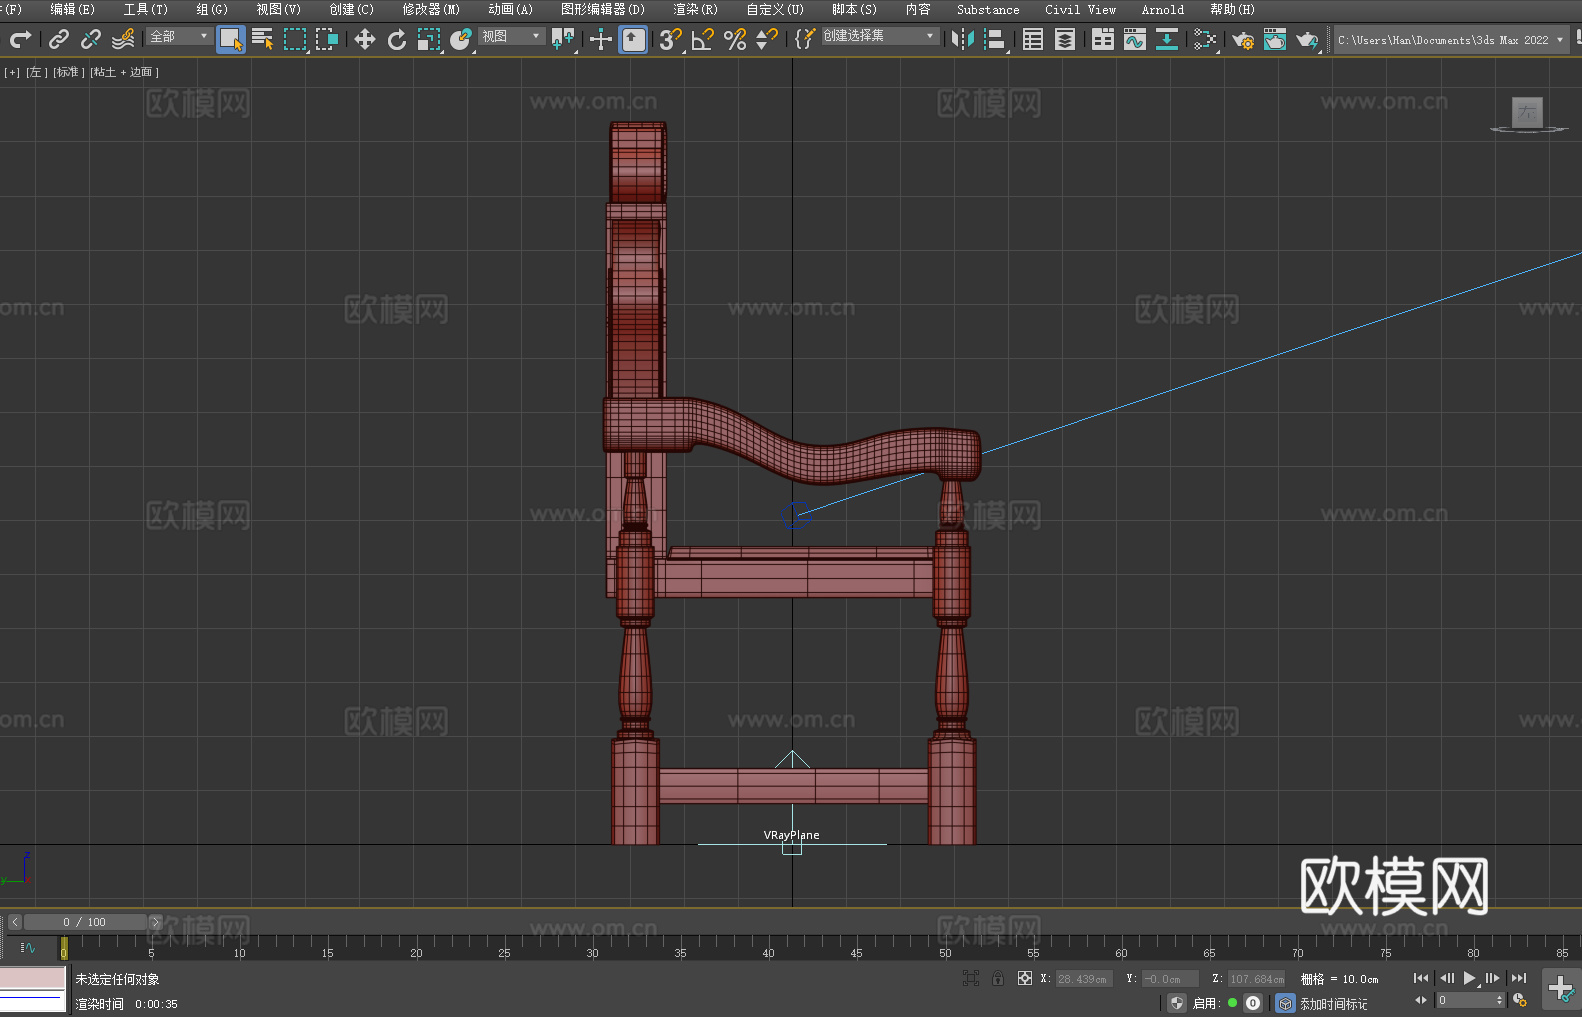The image size is (1582, 1017).
Task: Toggle the Ribbon display icon
Action: click(1103, 39)
